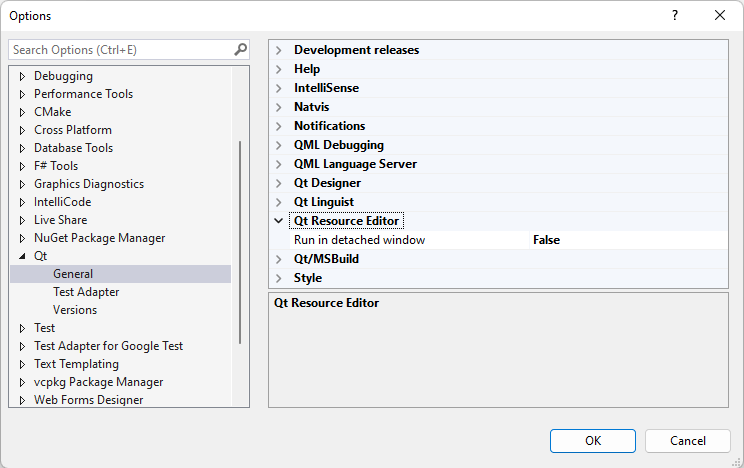
Task: Expand the Notifications property section
Action: 279,126
